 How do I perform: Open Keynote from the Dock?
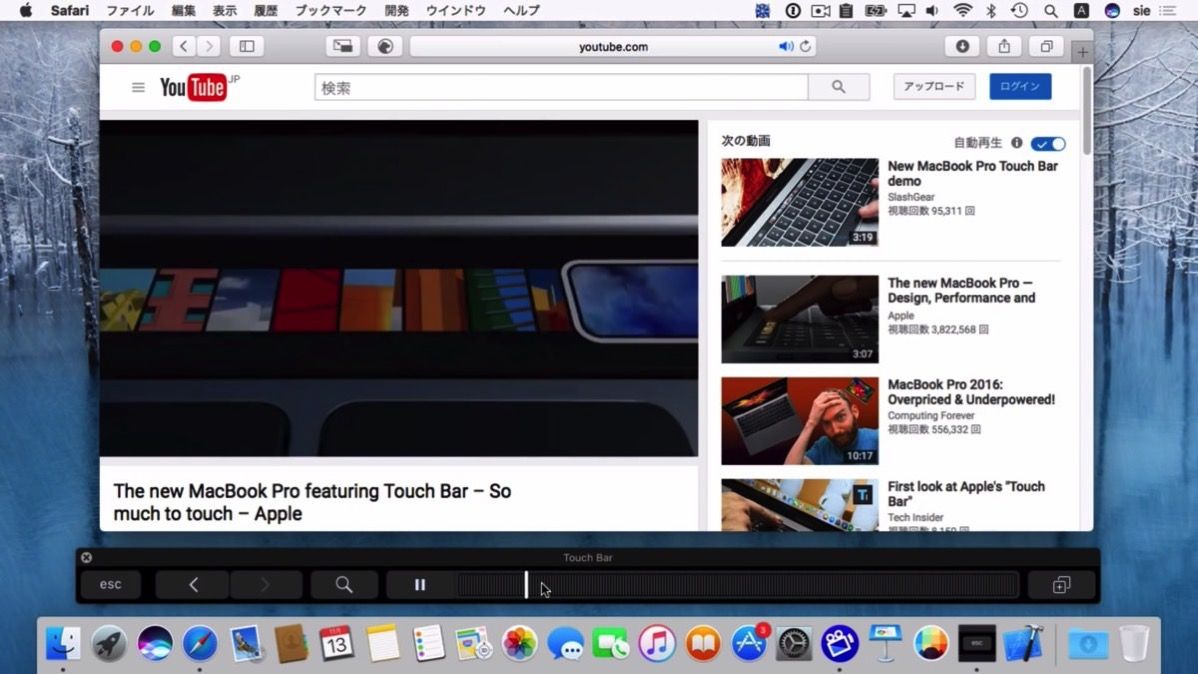tap(885, 642)
